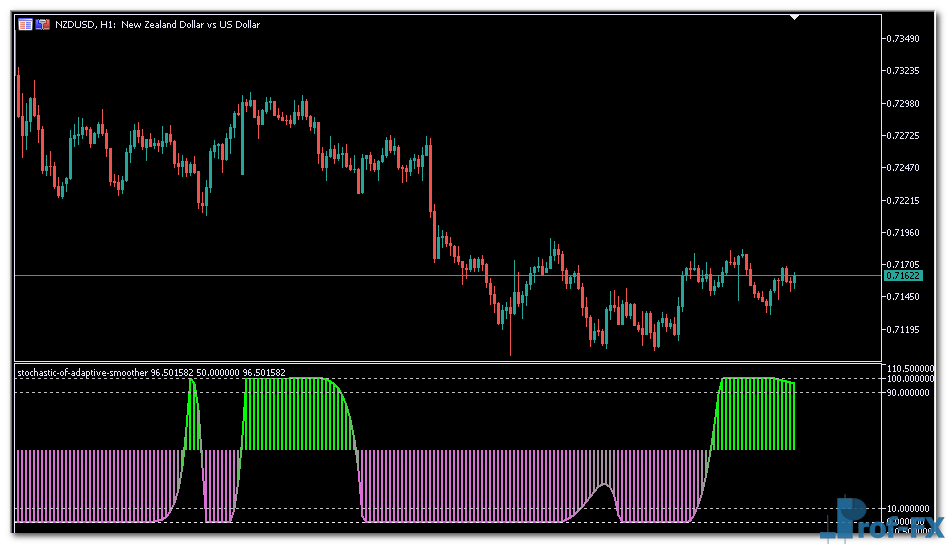Click the blue-red one-click trading icon
This screenshot has width=947, height=544.
[x=43, y=24]
